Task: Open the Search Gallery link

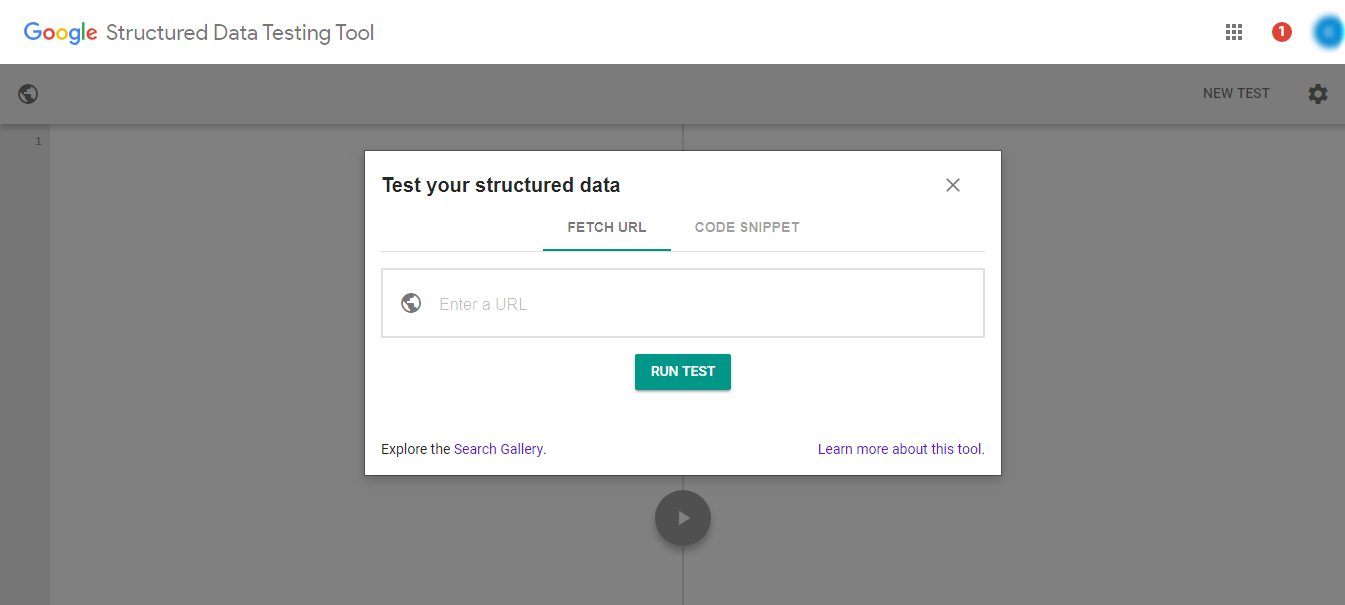Action: click(x=497, y=448)
